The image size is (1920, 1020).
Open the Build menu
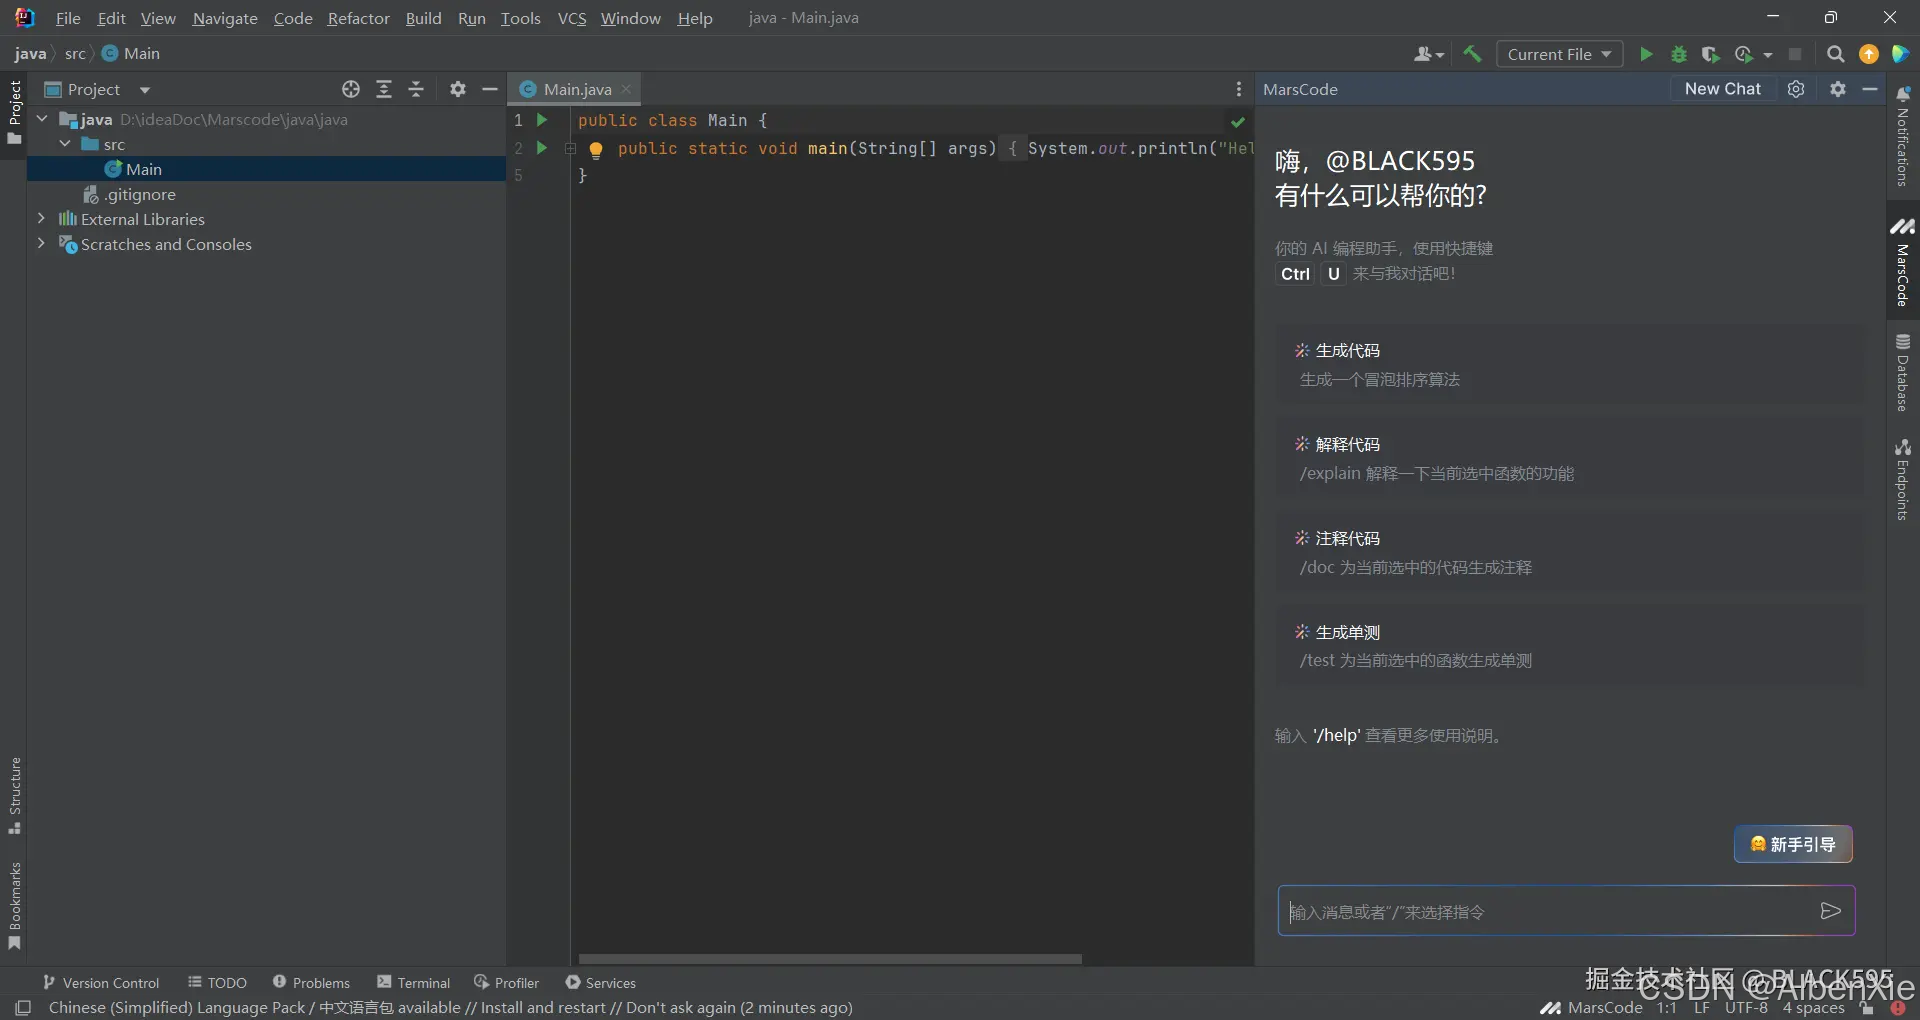point(423,18)
